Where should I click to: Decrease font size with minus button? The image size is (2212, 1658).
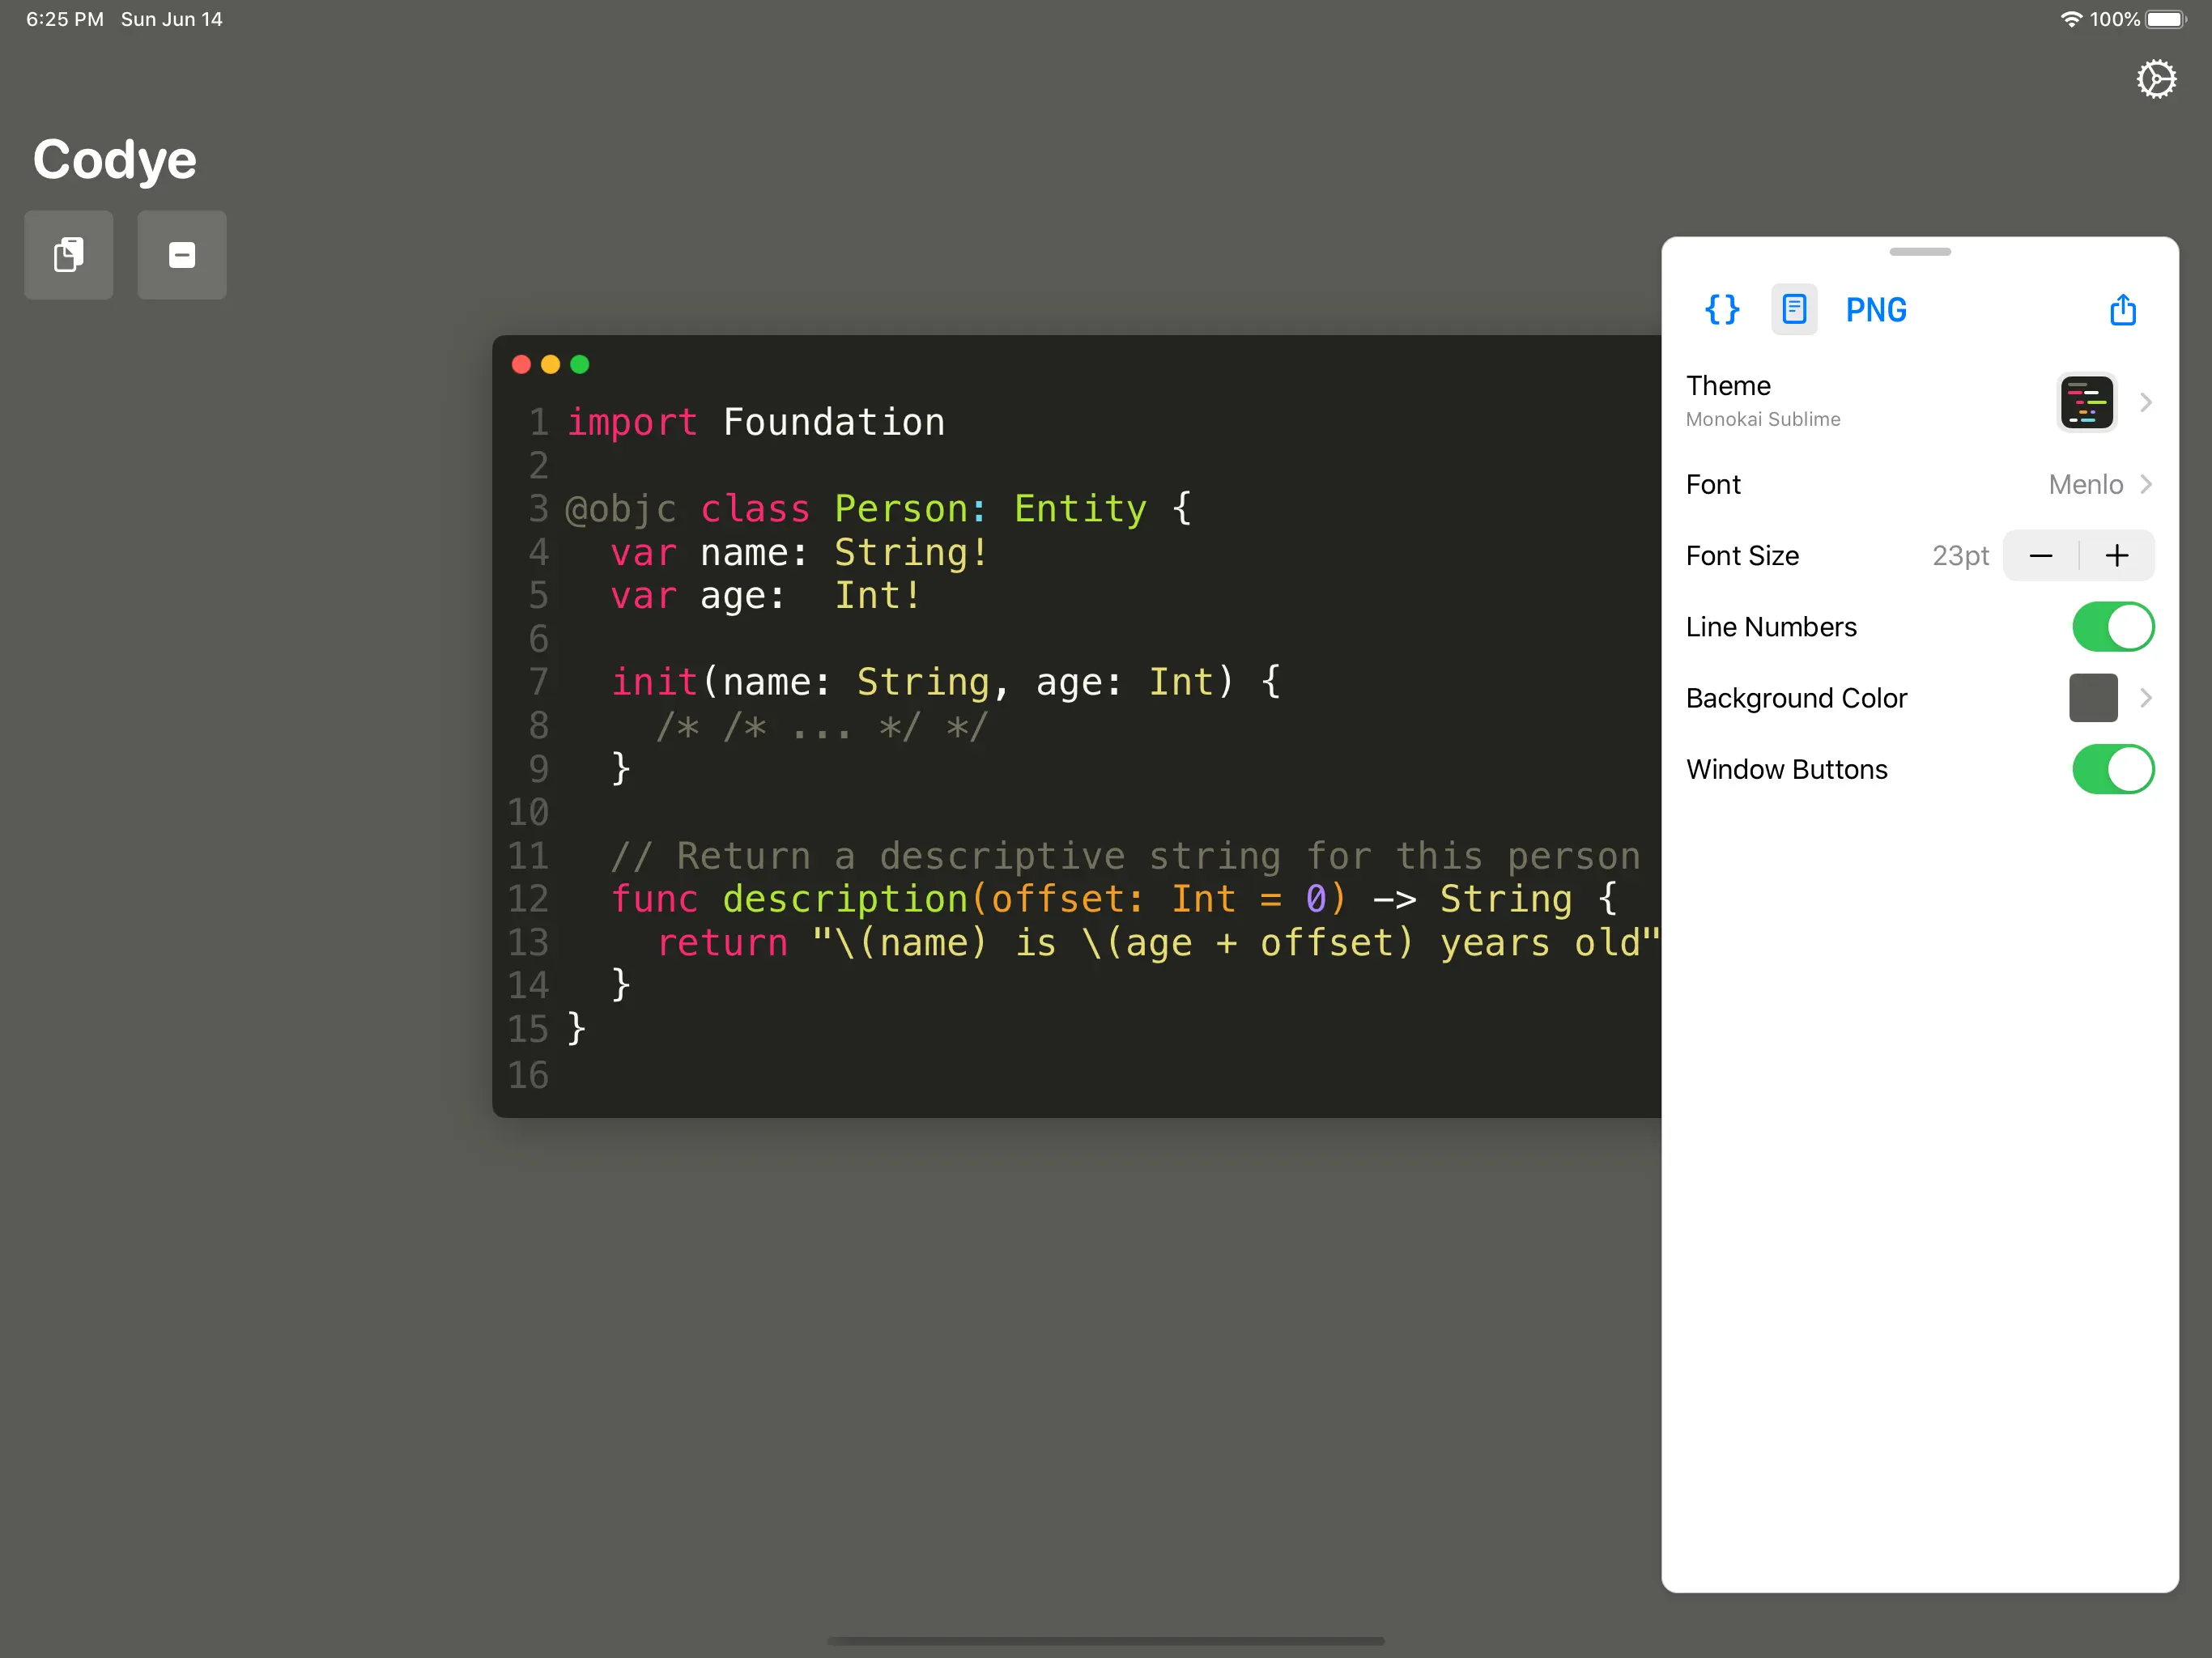pyautogui.click(x=2041, y=556)
